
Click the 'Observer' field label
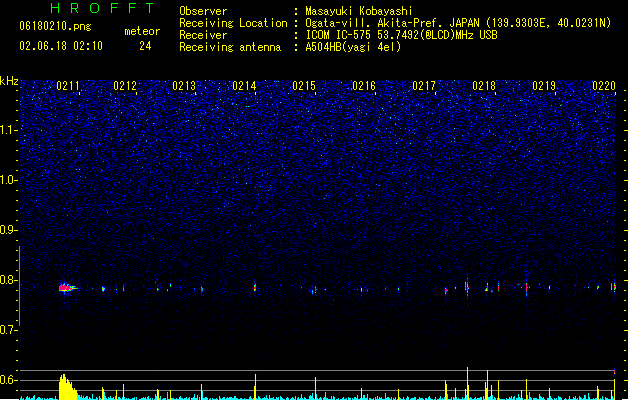point(203,11)
